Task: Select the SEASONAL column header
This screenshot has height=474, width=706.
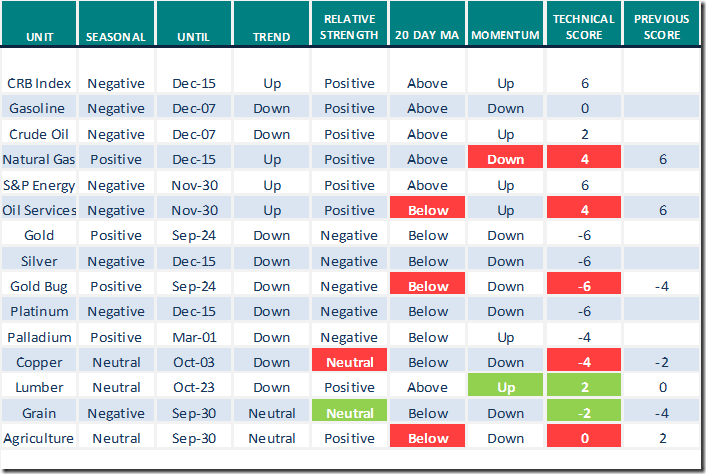Action: (x=116, y=37)
